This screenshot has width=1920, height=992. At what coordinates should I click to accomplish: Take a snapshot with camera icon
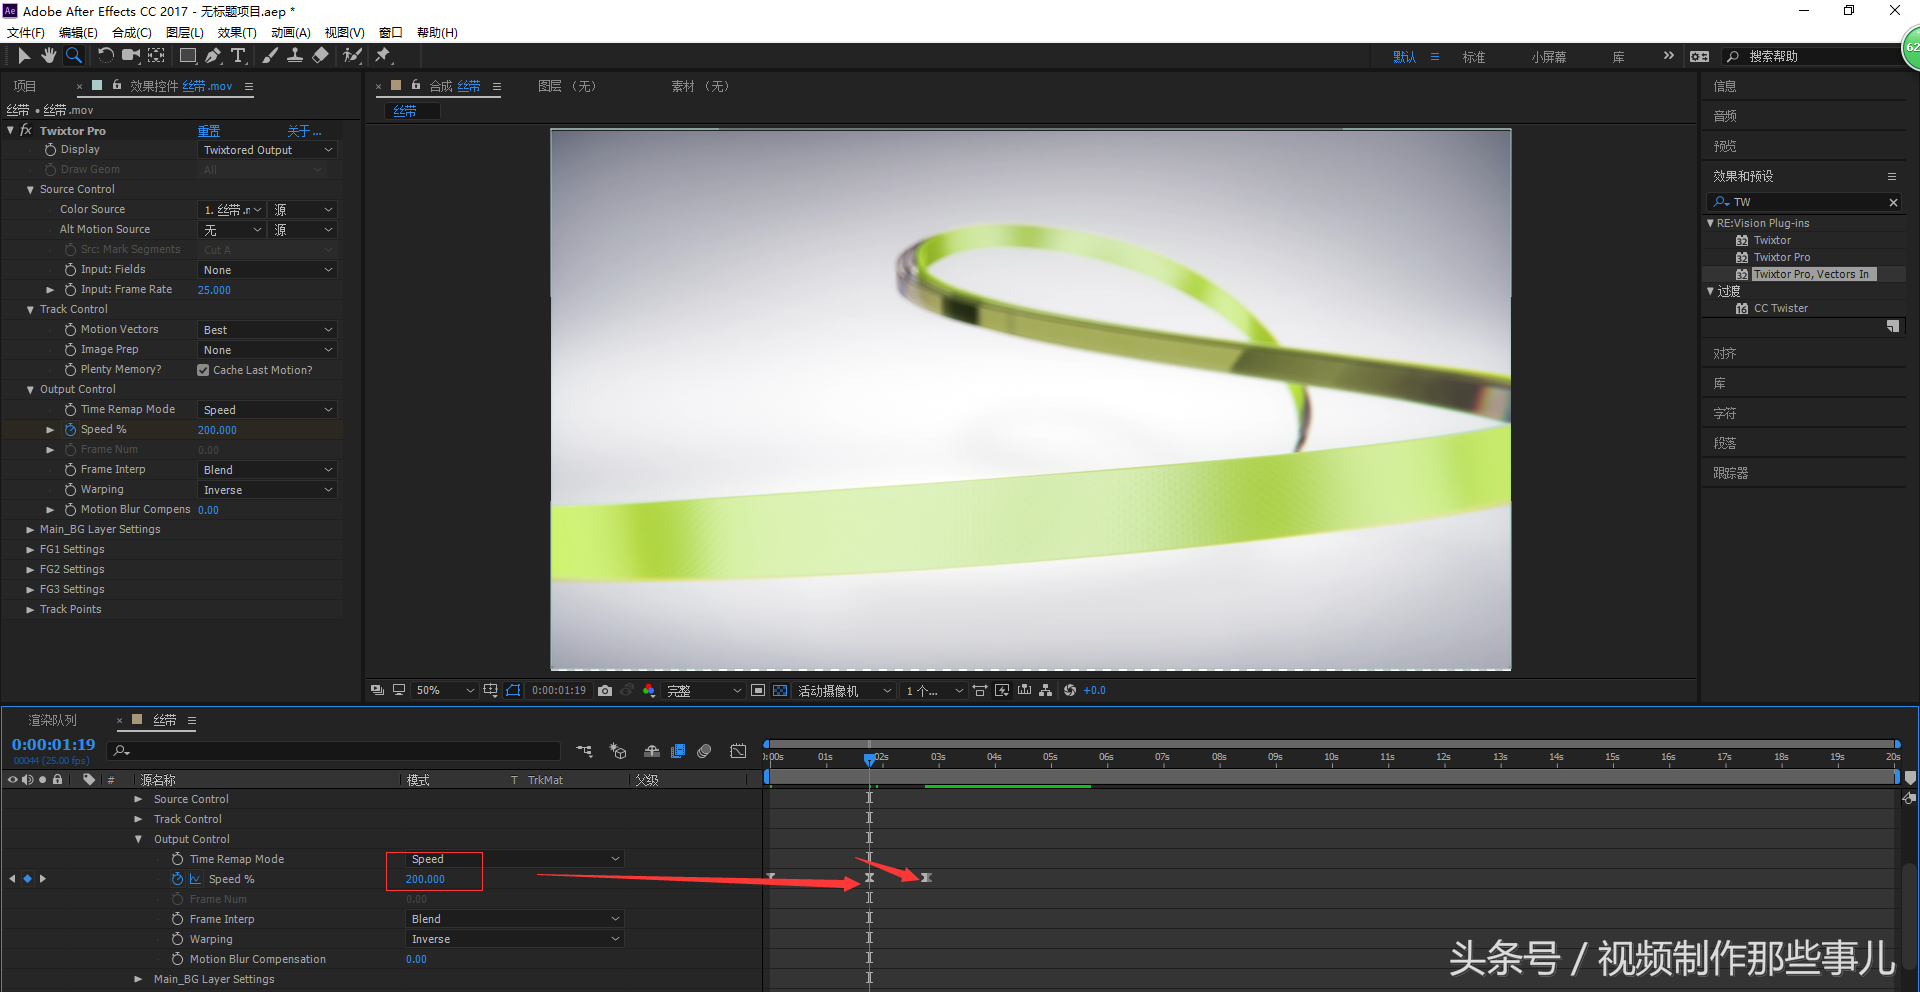[605, 691]
